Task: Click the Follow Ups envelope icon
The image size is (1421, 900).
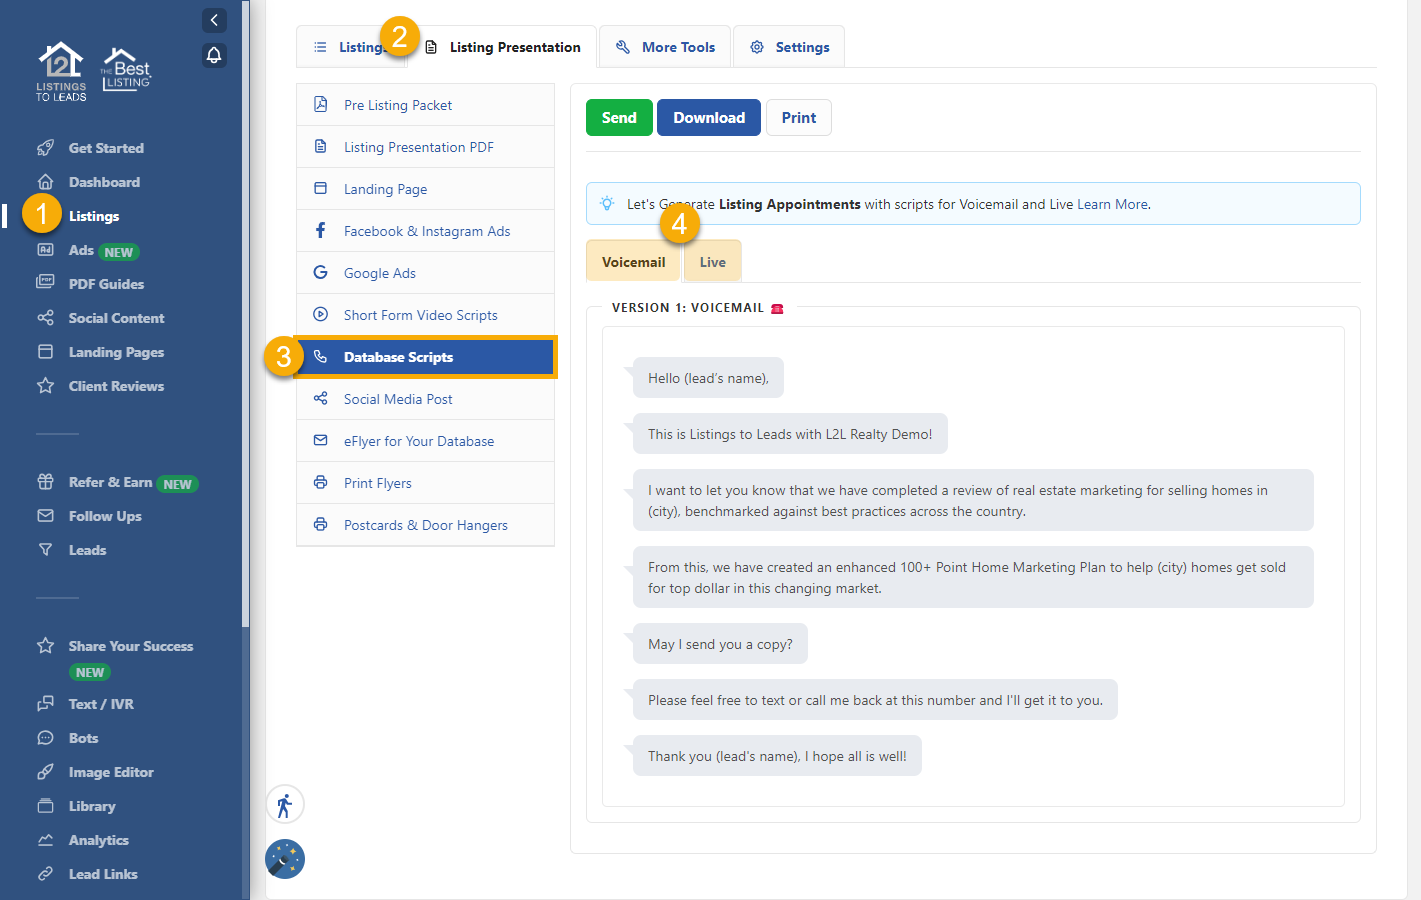Action: coord(45,516)
